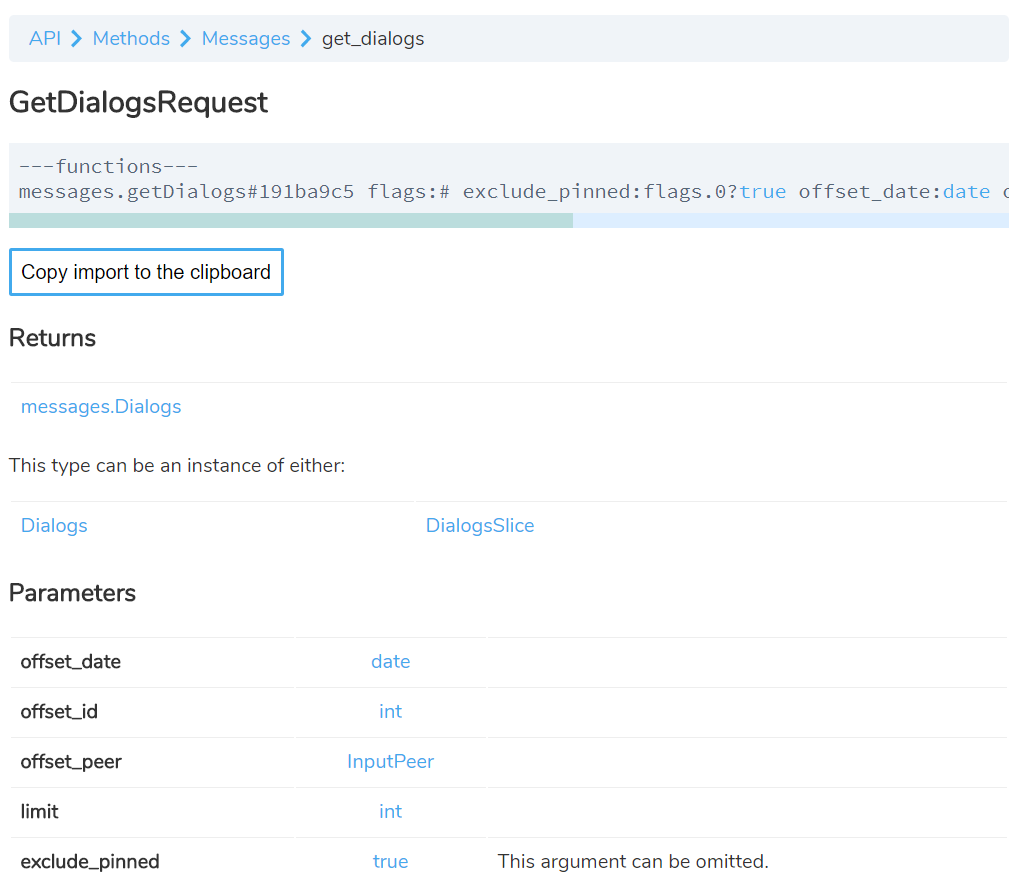Click the chevron icon before get_dialogs

[x=306, y=39]
